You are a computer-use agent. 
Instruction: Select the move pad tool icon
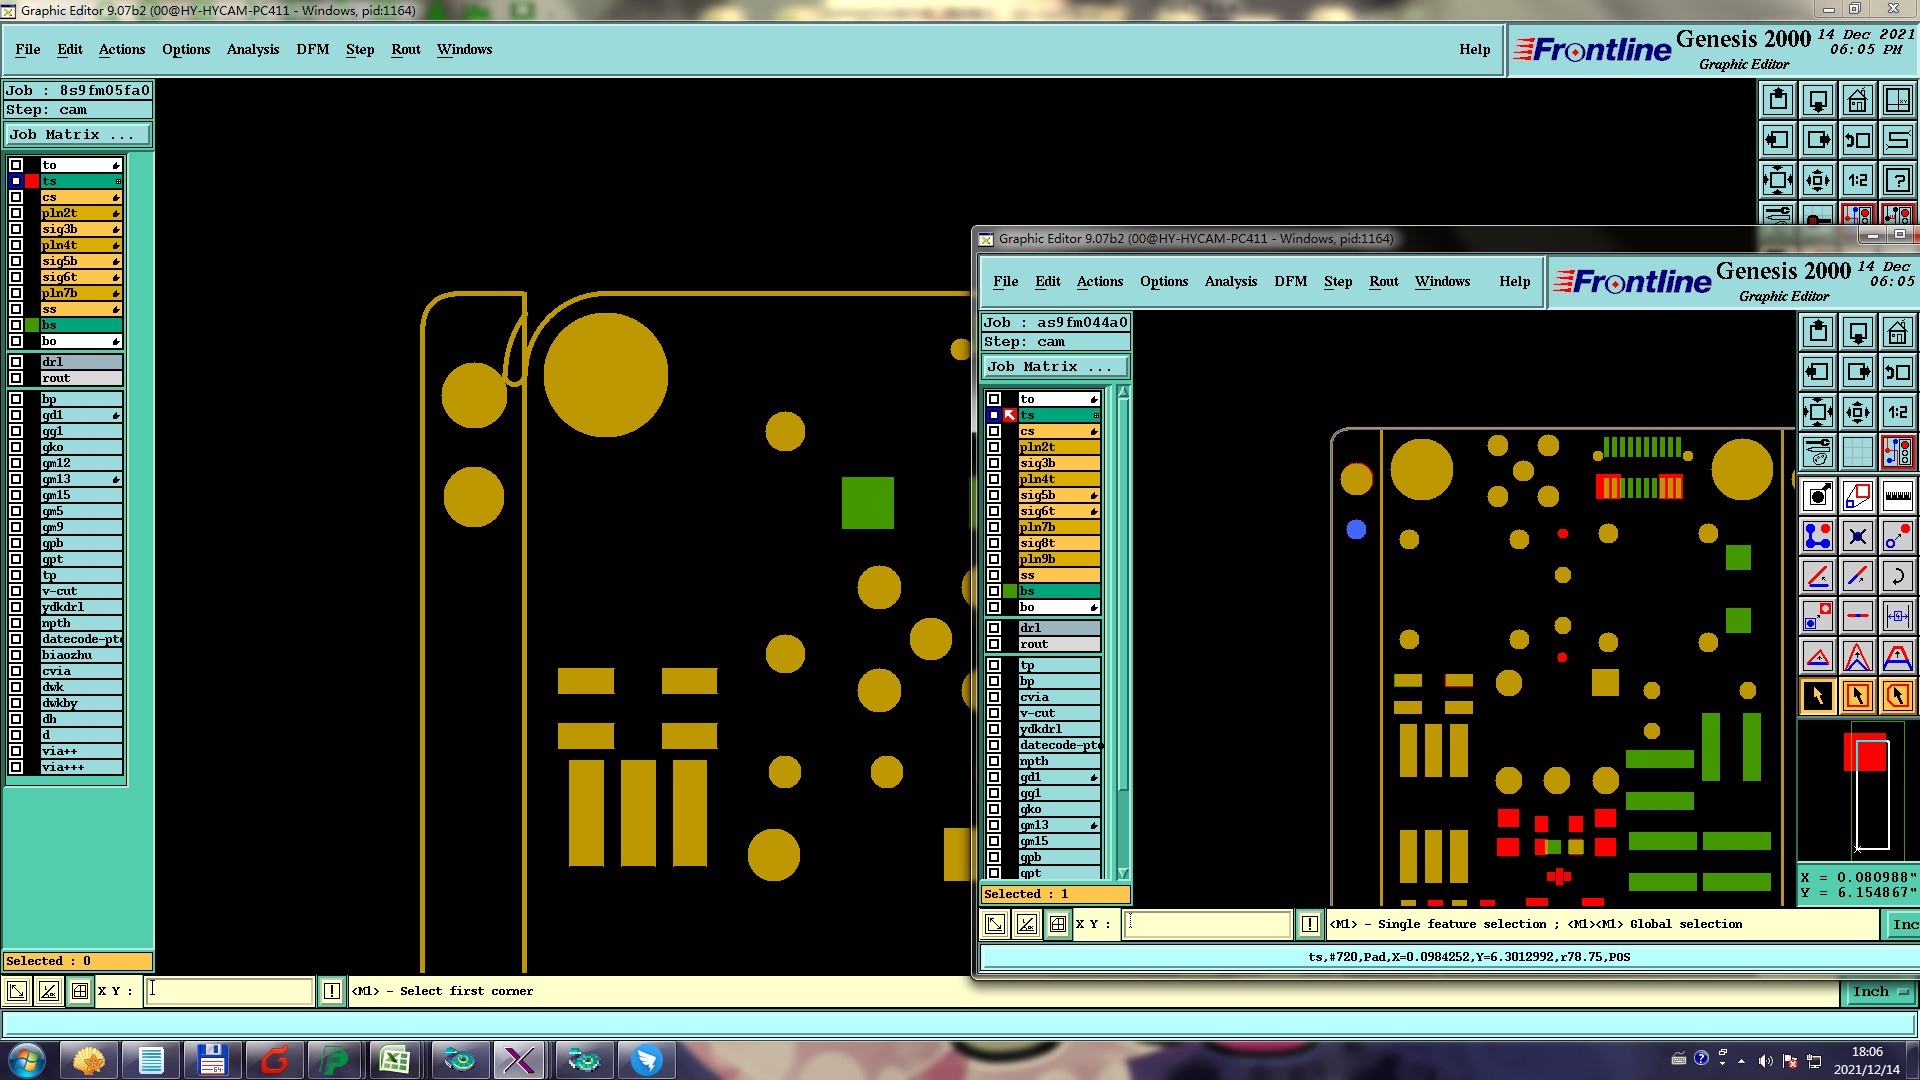[1818, 616]
